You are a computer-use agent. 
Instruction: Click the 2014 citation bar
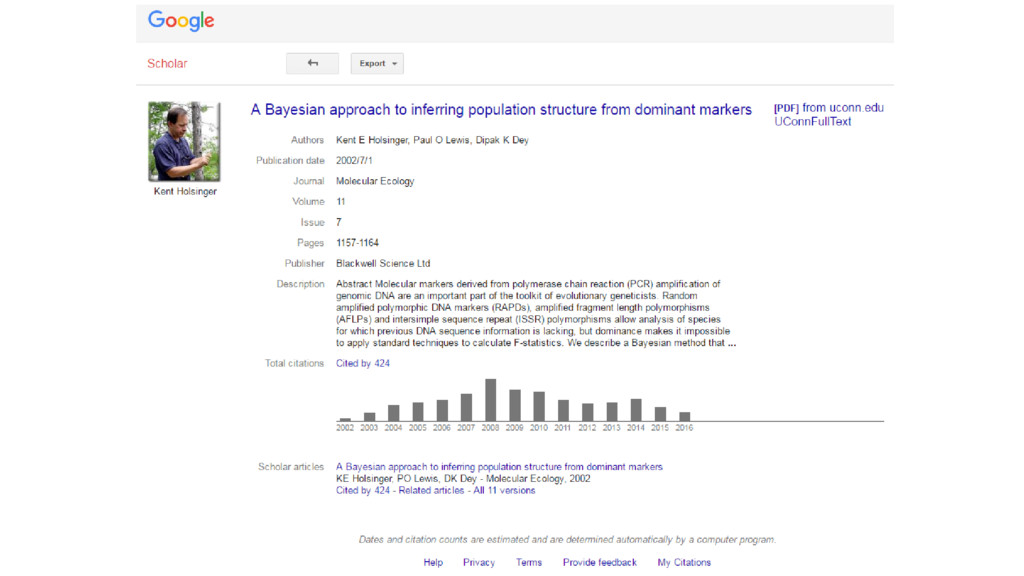pos(636,410)
